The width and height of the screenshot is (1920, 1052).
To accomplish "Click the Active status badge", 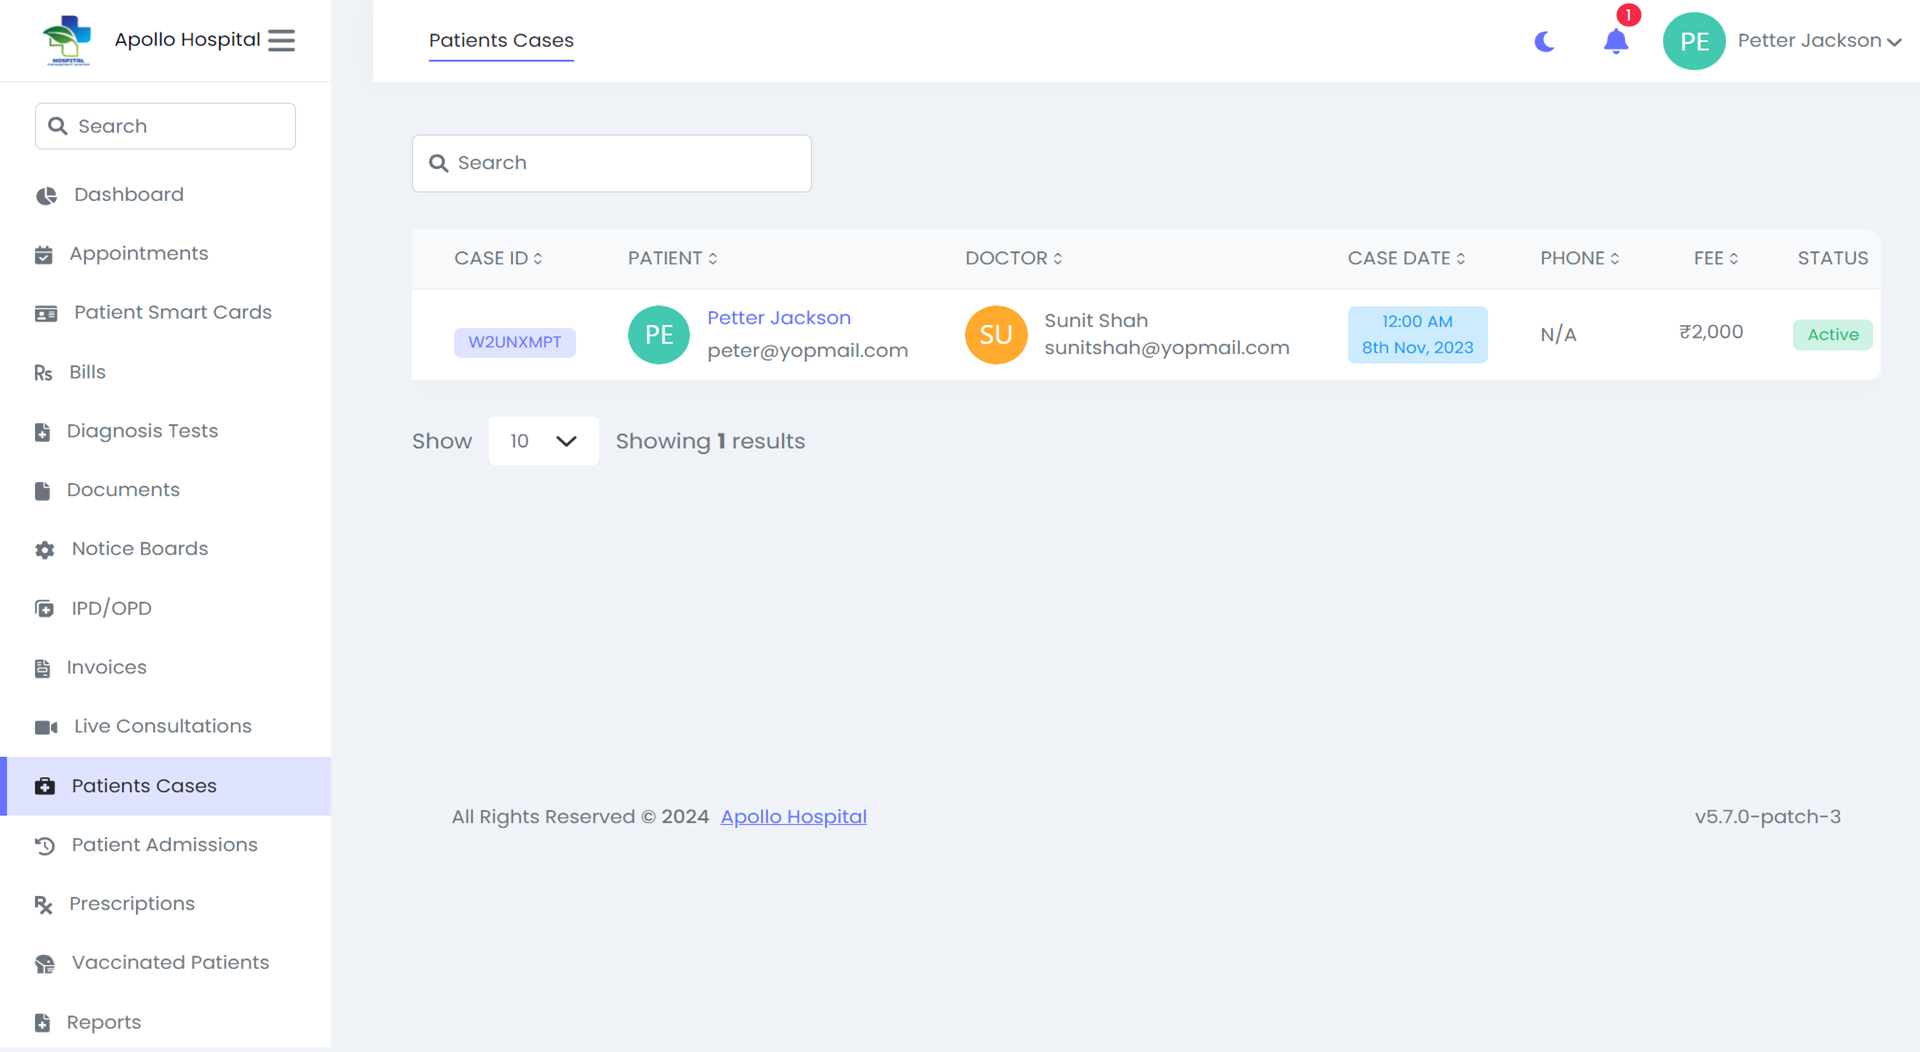I will click(x=1832, y=334).
